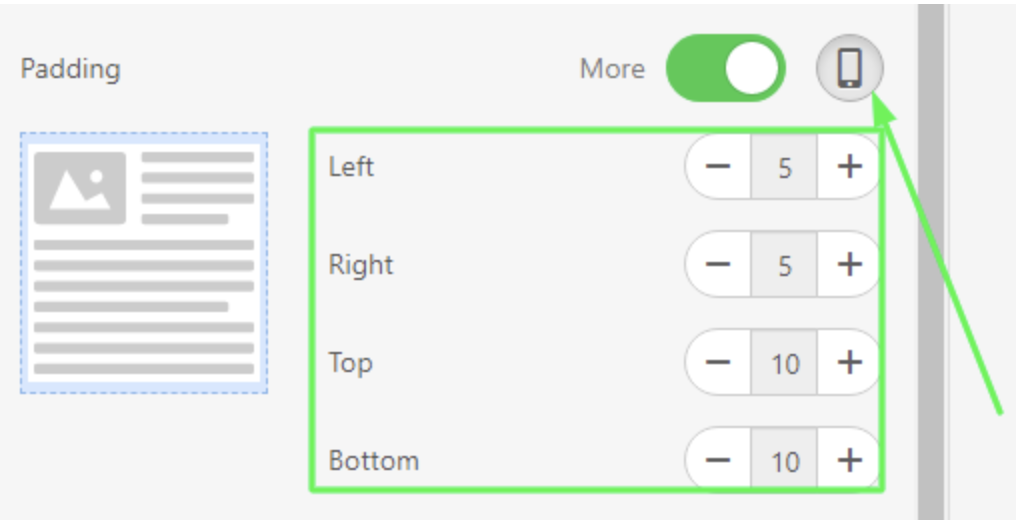The height and width of the screenshot is (520, 1016).
Task: Select the Left padding value field
Action: point(784,167)
